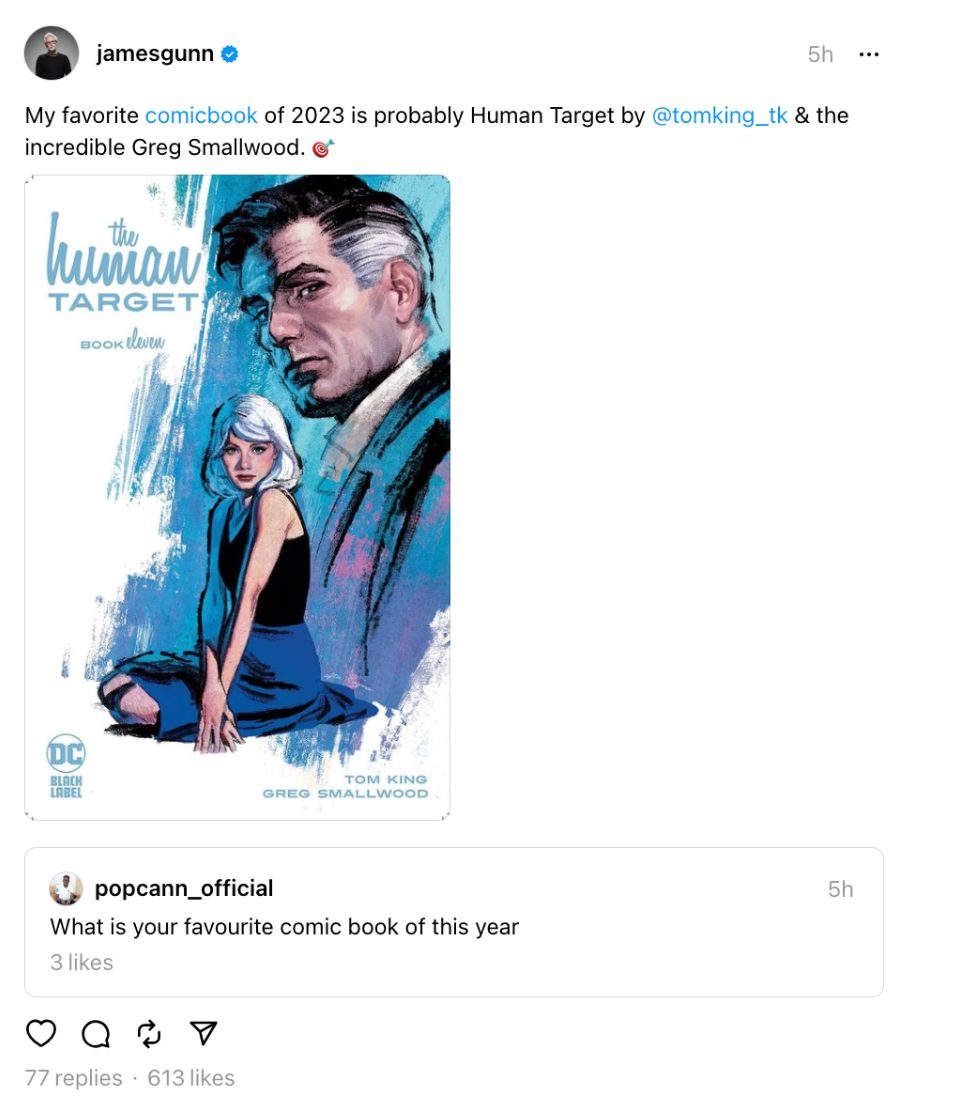Open the @tomking_tk mention
The width and height of the screenshot is (977, 1108).
point(719,115)
